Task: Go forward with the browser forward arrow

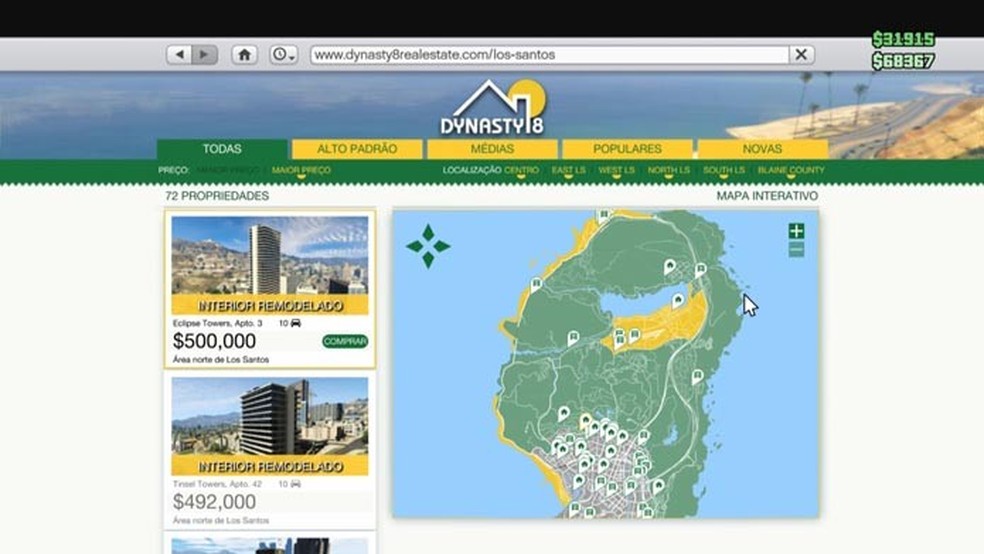Action: click(x=205, y=55)
